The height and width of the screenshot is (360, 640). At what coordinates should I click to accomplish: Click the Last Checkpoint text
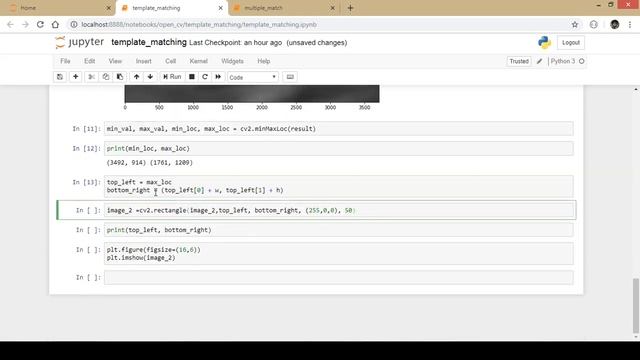(236, 43)
